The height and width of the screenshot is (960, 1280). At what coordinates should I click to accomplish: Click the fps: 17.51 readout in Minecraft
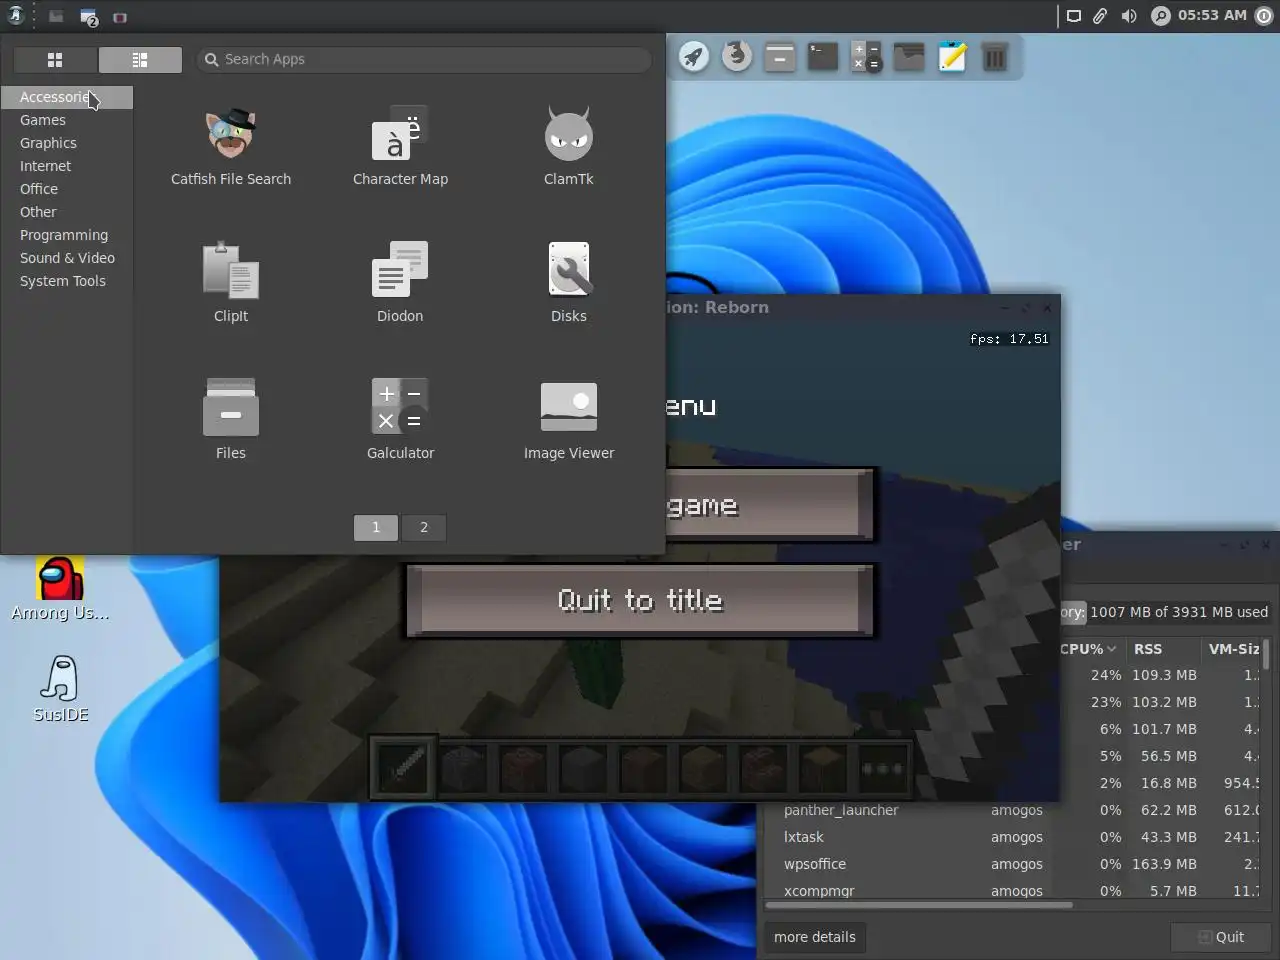pyautogui.click(x=1009, y=339)
